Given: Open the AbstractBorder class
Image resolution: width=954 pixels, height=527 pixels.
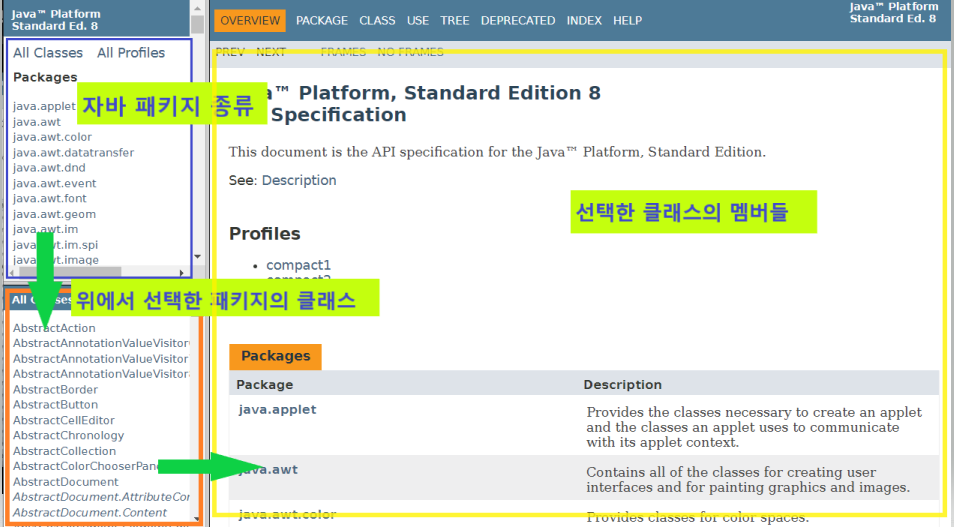Looking at the screenshot, I should click(x=55, y=389).
